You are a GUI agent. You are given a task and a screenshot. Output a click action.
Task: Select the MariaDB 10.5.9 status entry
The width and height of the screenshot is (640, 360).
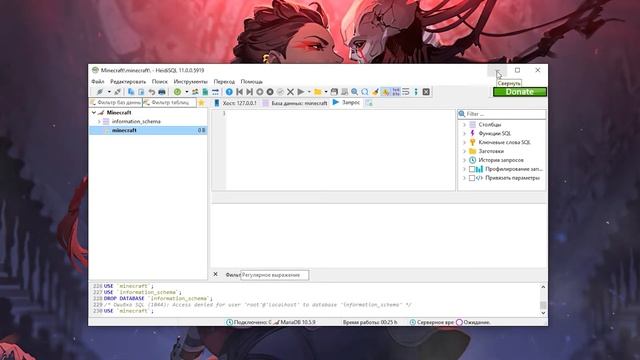(x=294, y=322)
